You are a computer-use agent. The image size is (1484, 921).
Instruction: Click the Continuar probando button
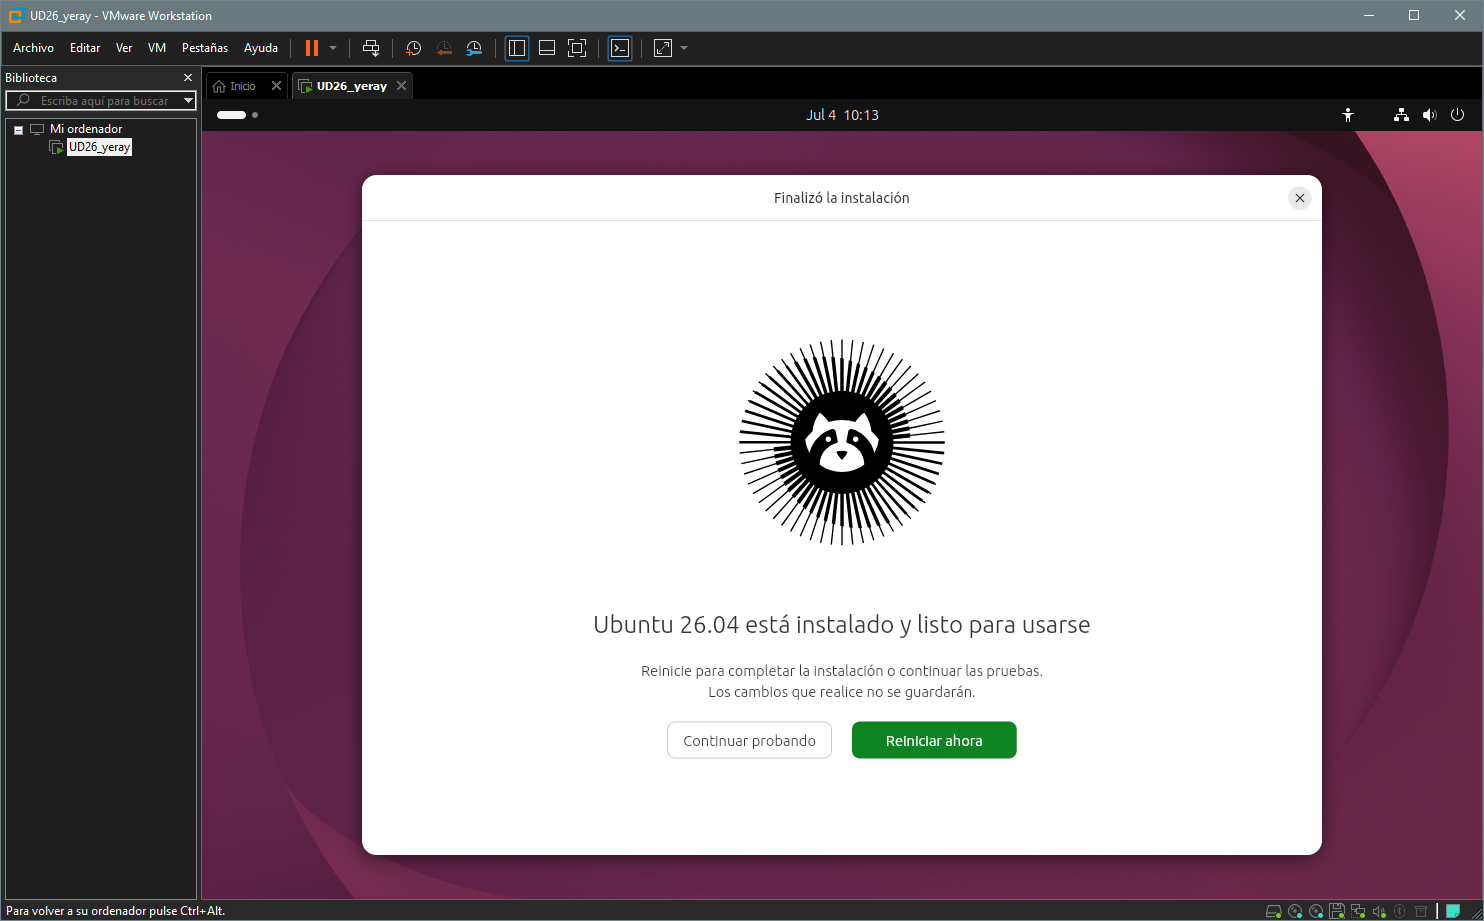[749, 741]
